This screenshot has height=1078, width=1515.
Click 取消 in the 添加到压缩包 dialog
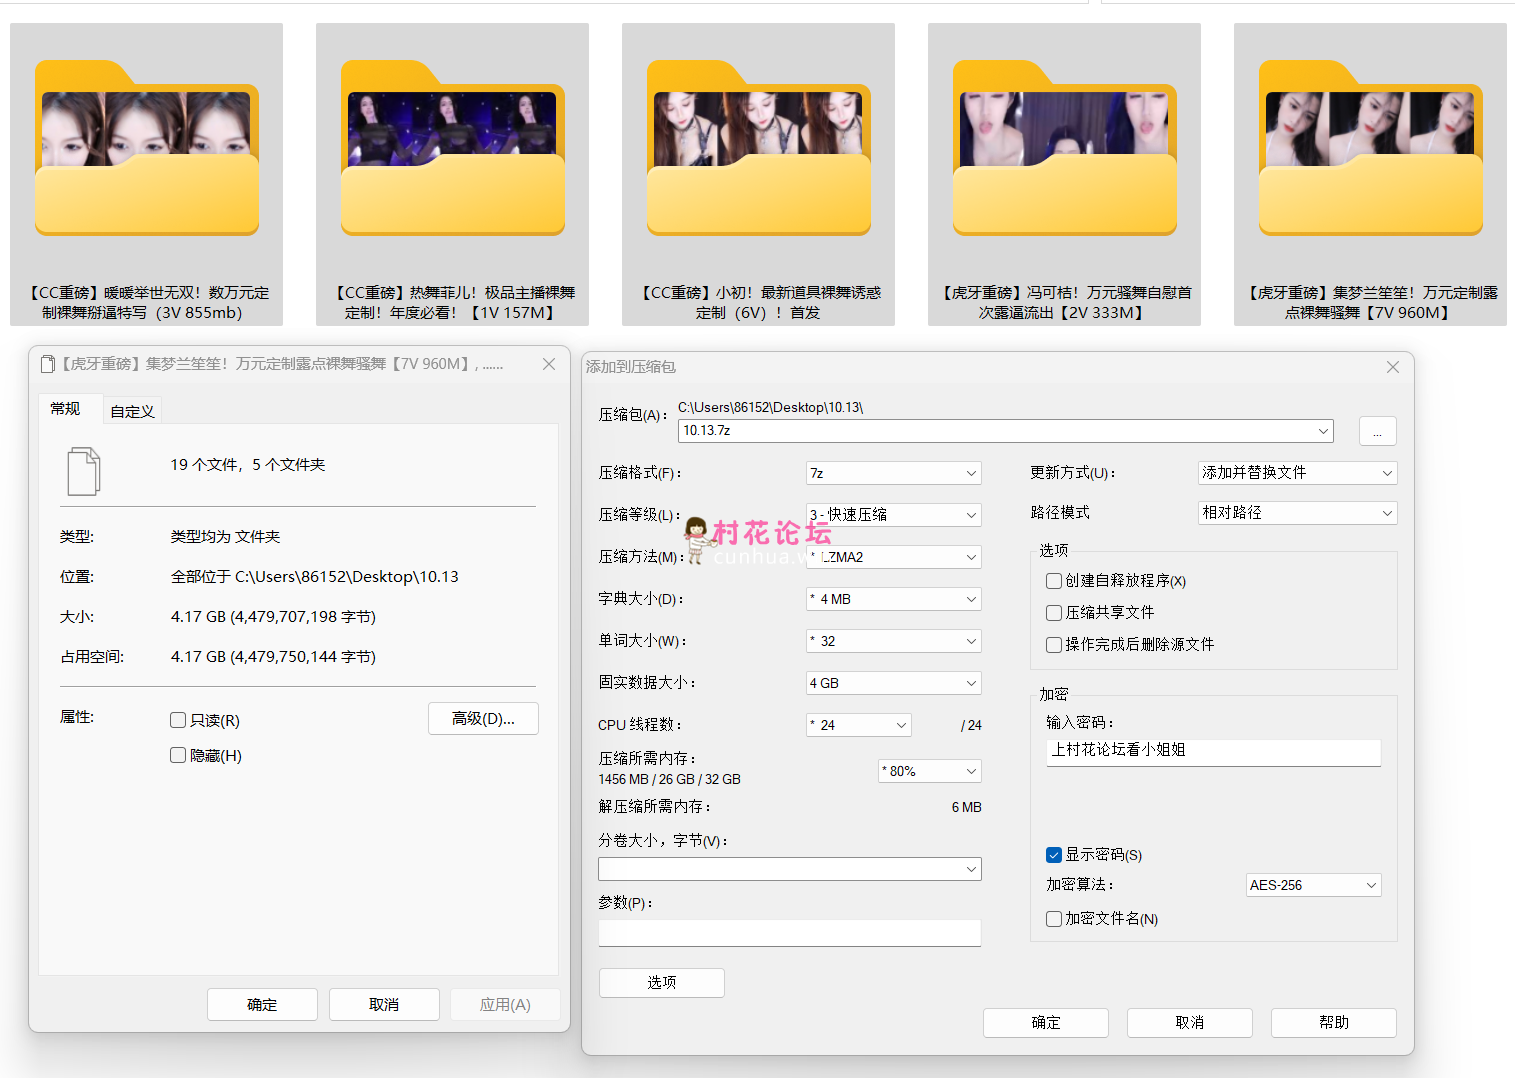[x=1190, y=1023]
